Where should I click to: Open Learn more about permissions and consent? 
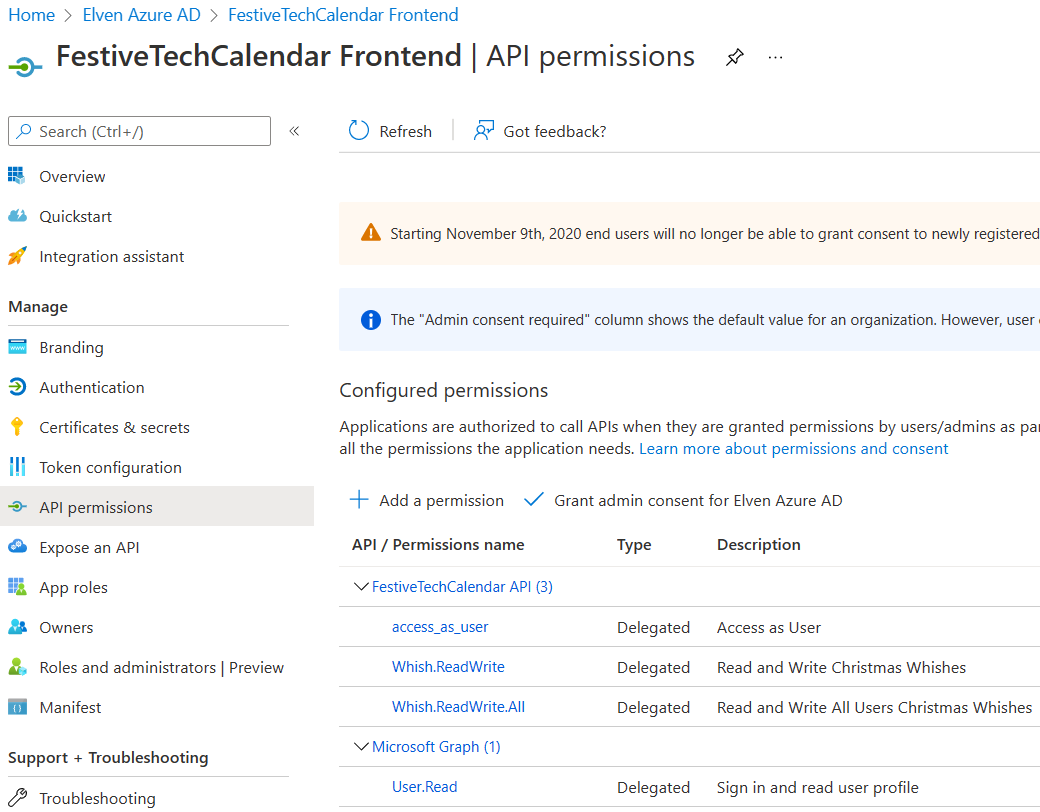pyautogui.click(x=793, y=448)
